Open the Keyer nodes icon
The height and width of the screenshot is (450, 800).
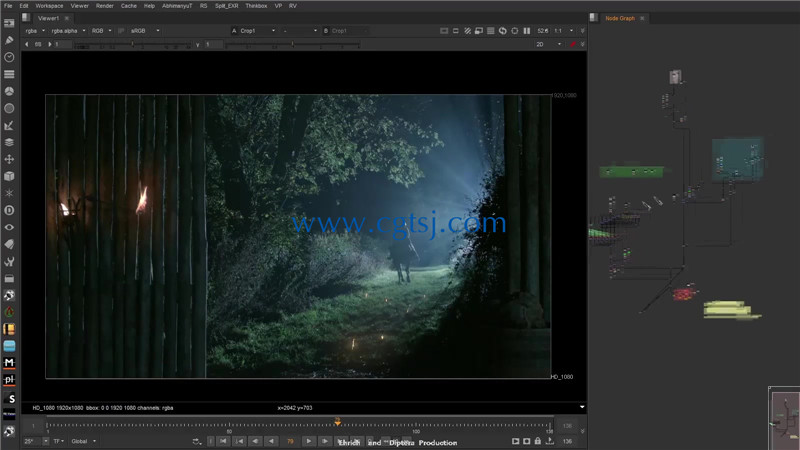9,125
